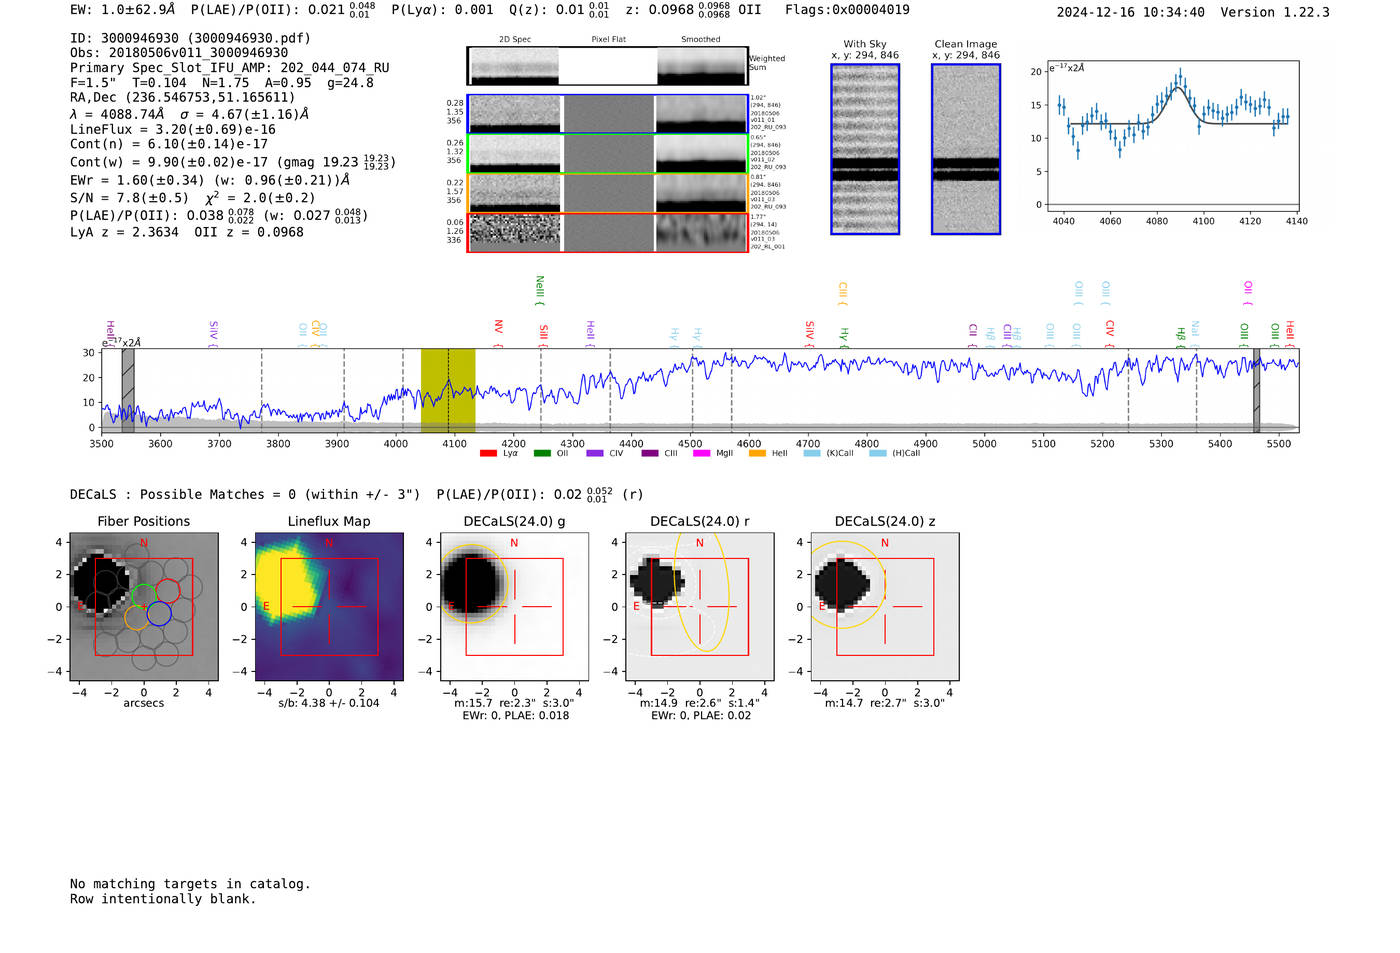1400x953 pixels.
Task: Open the green-framed fiber 2D spectrum cutout
Action: pos(514,154)
